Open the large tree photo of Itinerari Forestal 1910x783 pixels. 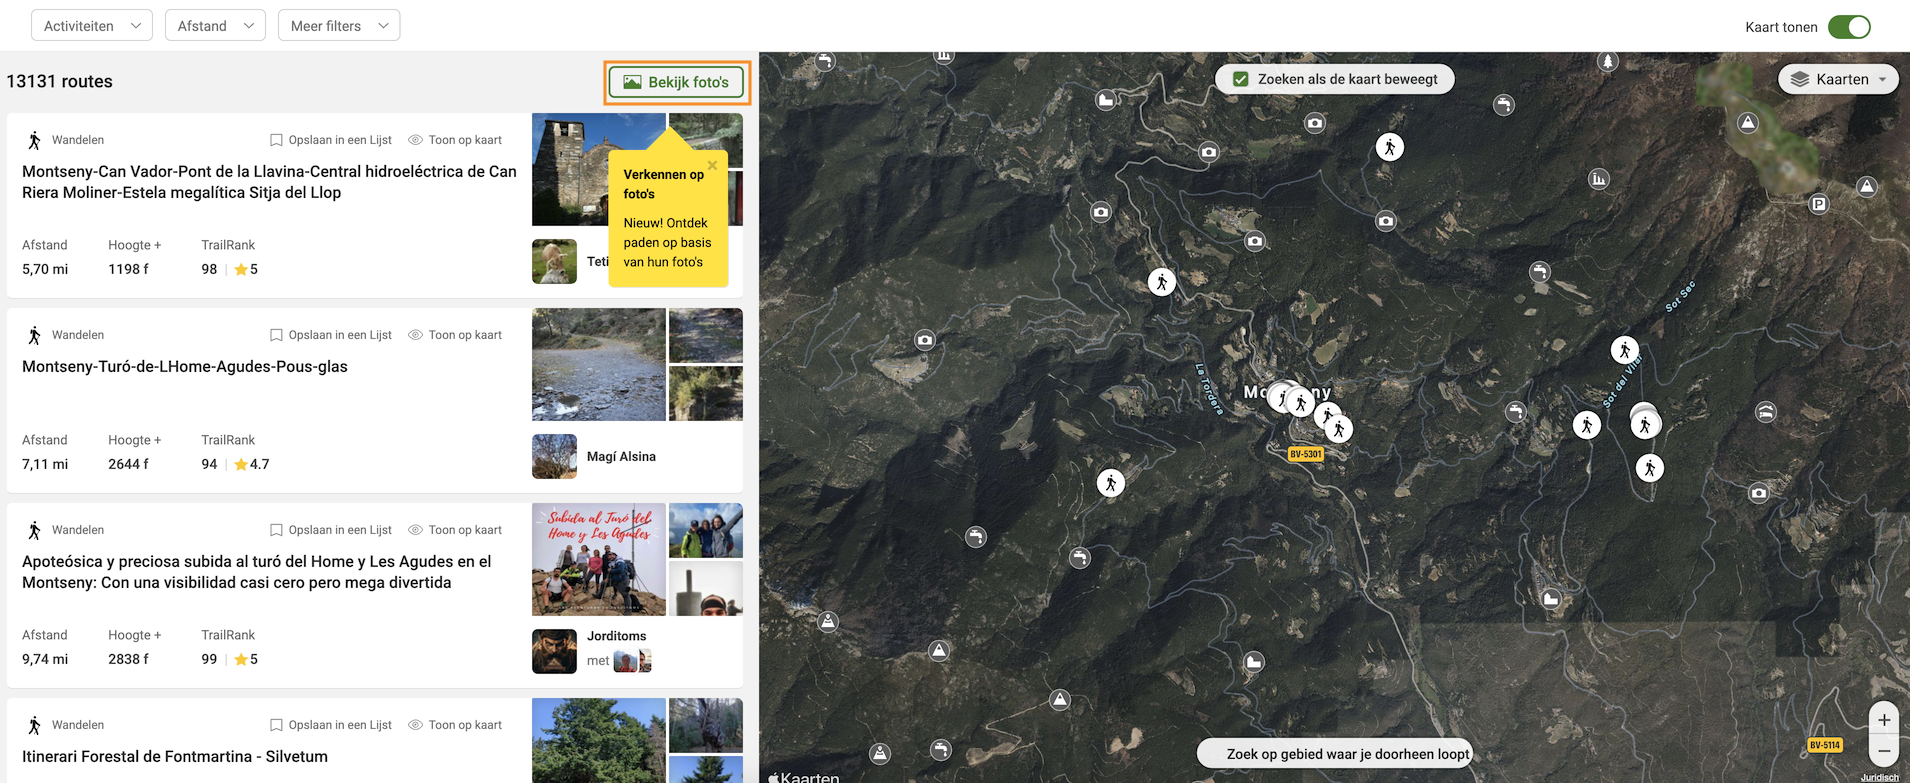(598, 740)
